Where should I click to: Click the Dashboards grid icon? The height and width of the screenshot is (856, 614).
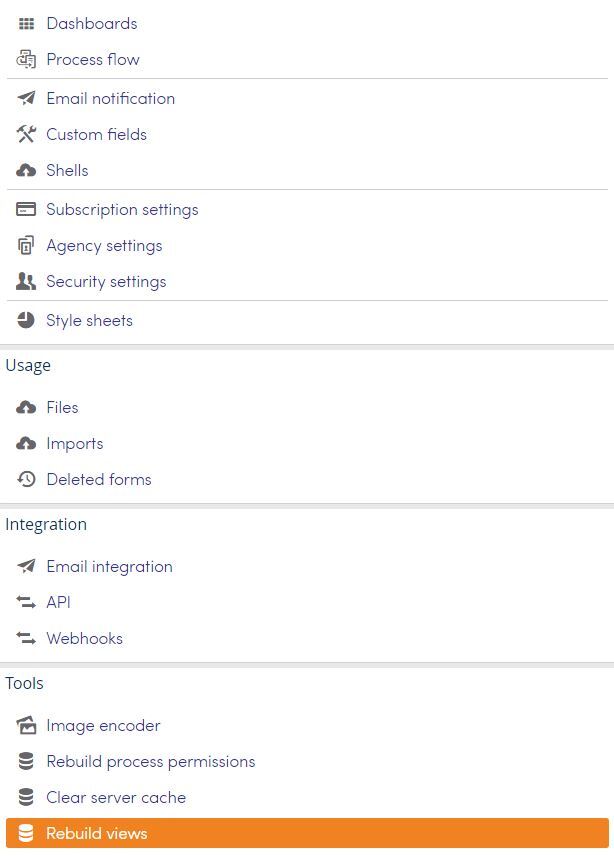point(26,23)
